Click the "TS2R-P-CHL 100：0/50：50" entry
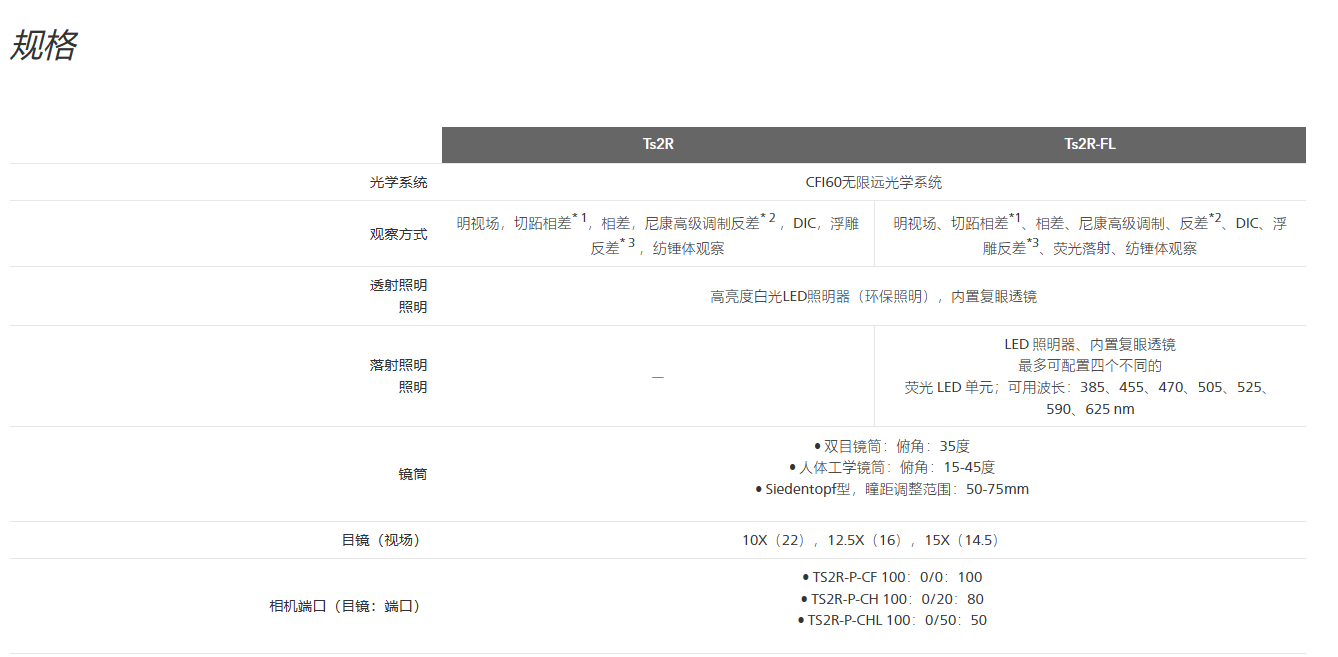The width and height of the screenshot is (1338, 657). (892, 620)
